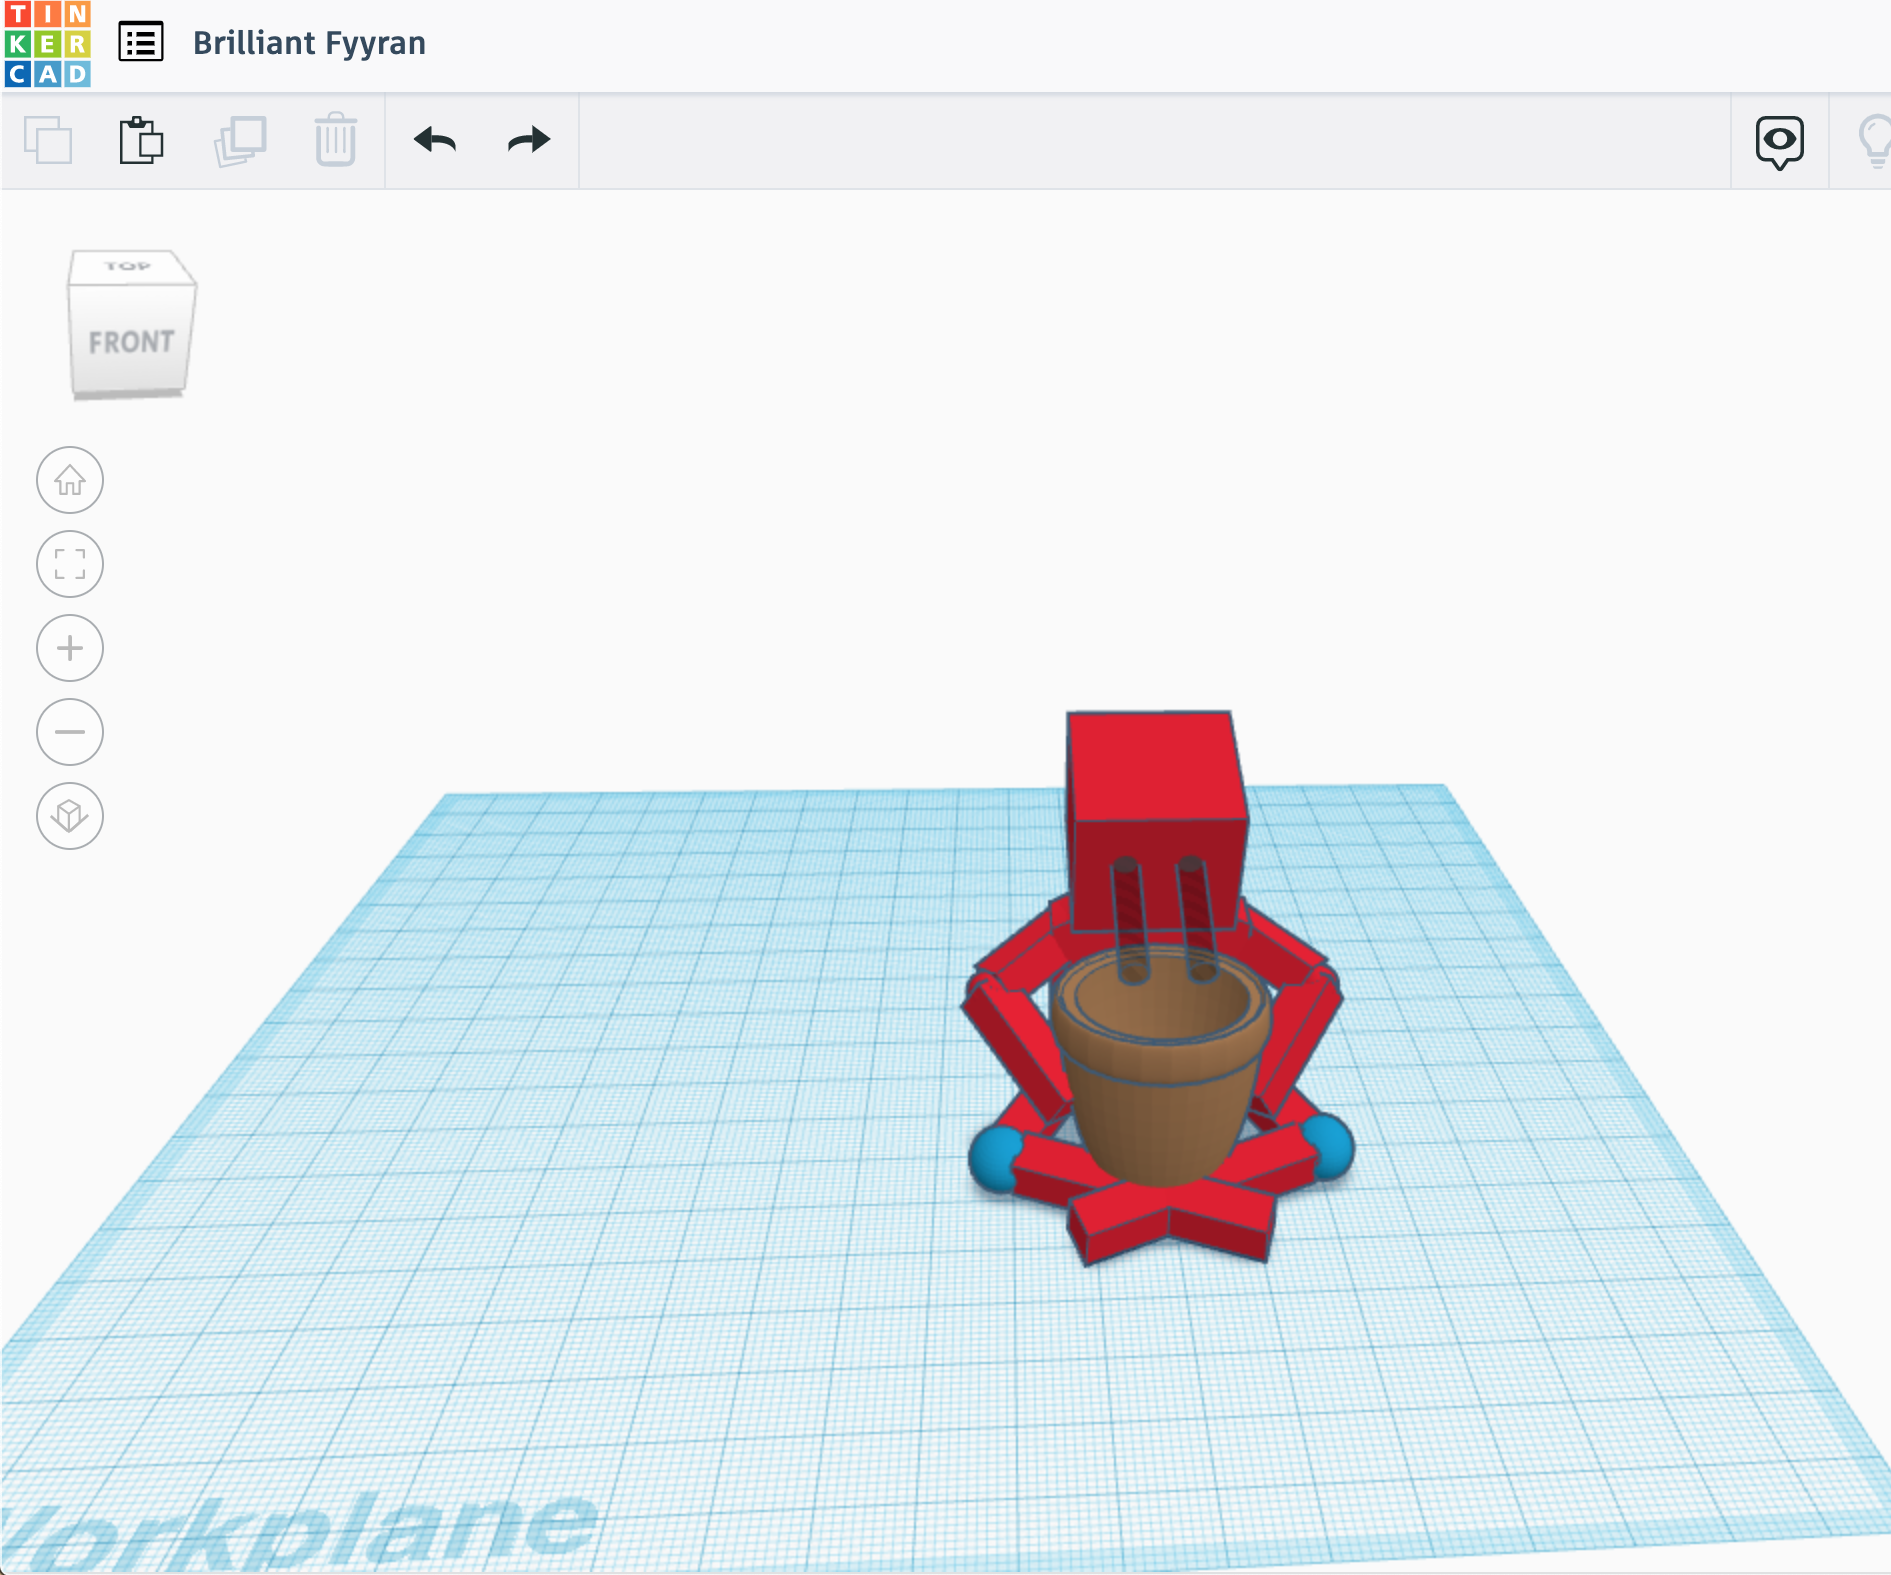Go to home view
This screenshot has height=1575, width=1891.
[x=69, y=480]
